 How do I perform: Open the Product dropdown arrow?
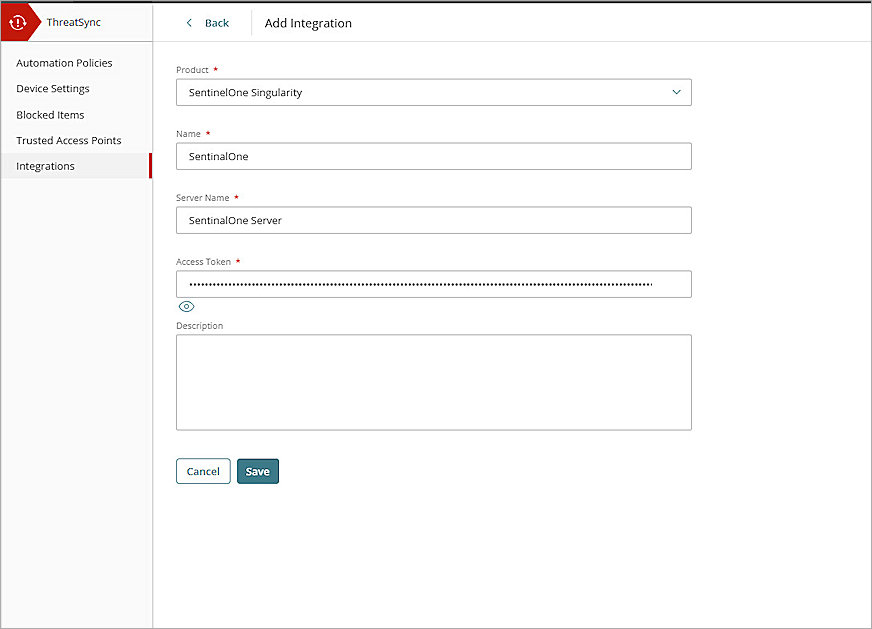676,92
